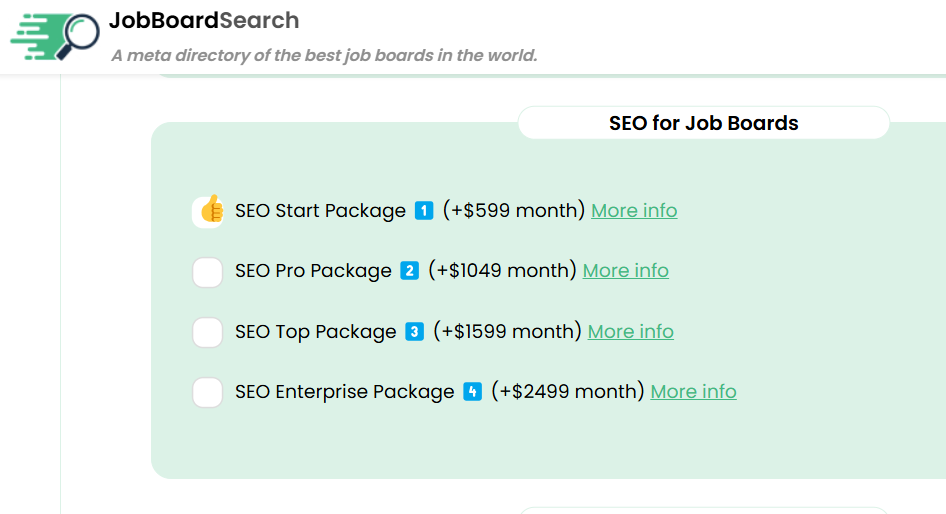Open More info for SEO Enterprise Package

tap(693, 392)
